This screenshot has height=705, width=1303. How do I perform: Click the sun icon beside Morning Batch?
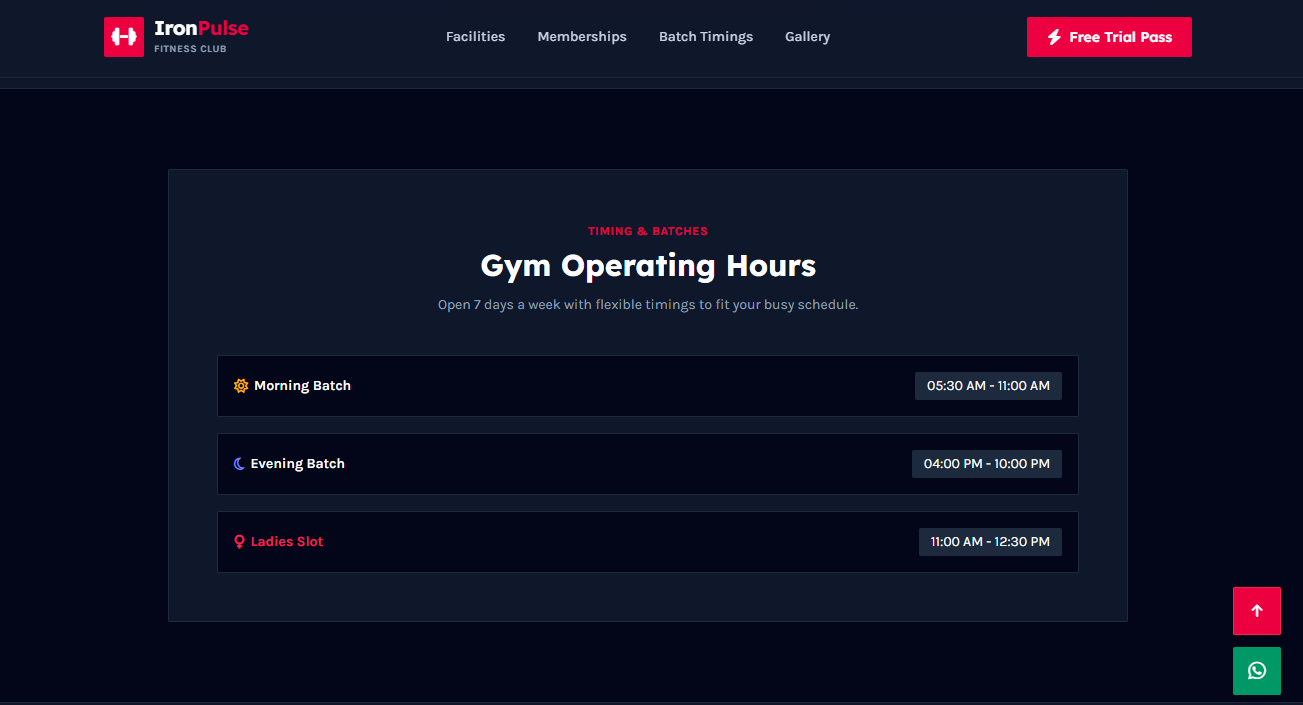pos(240,386)
